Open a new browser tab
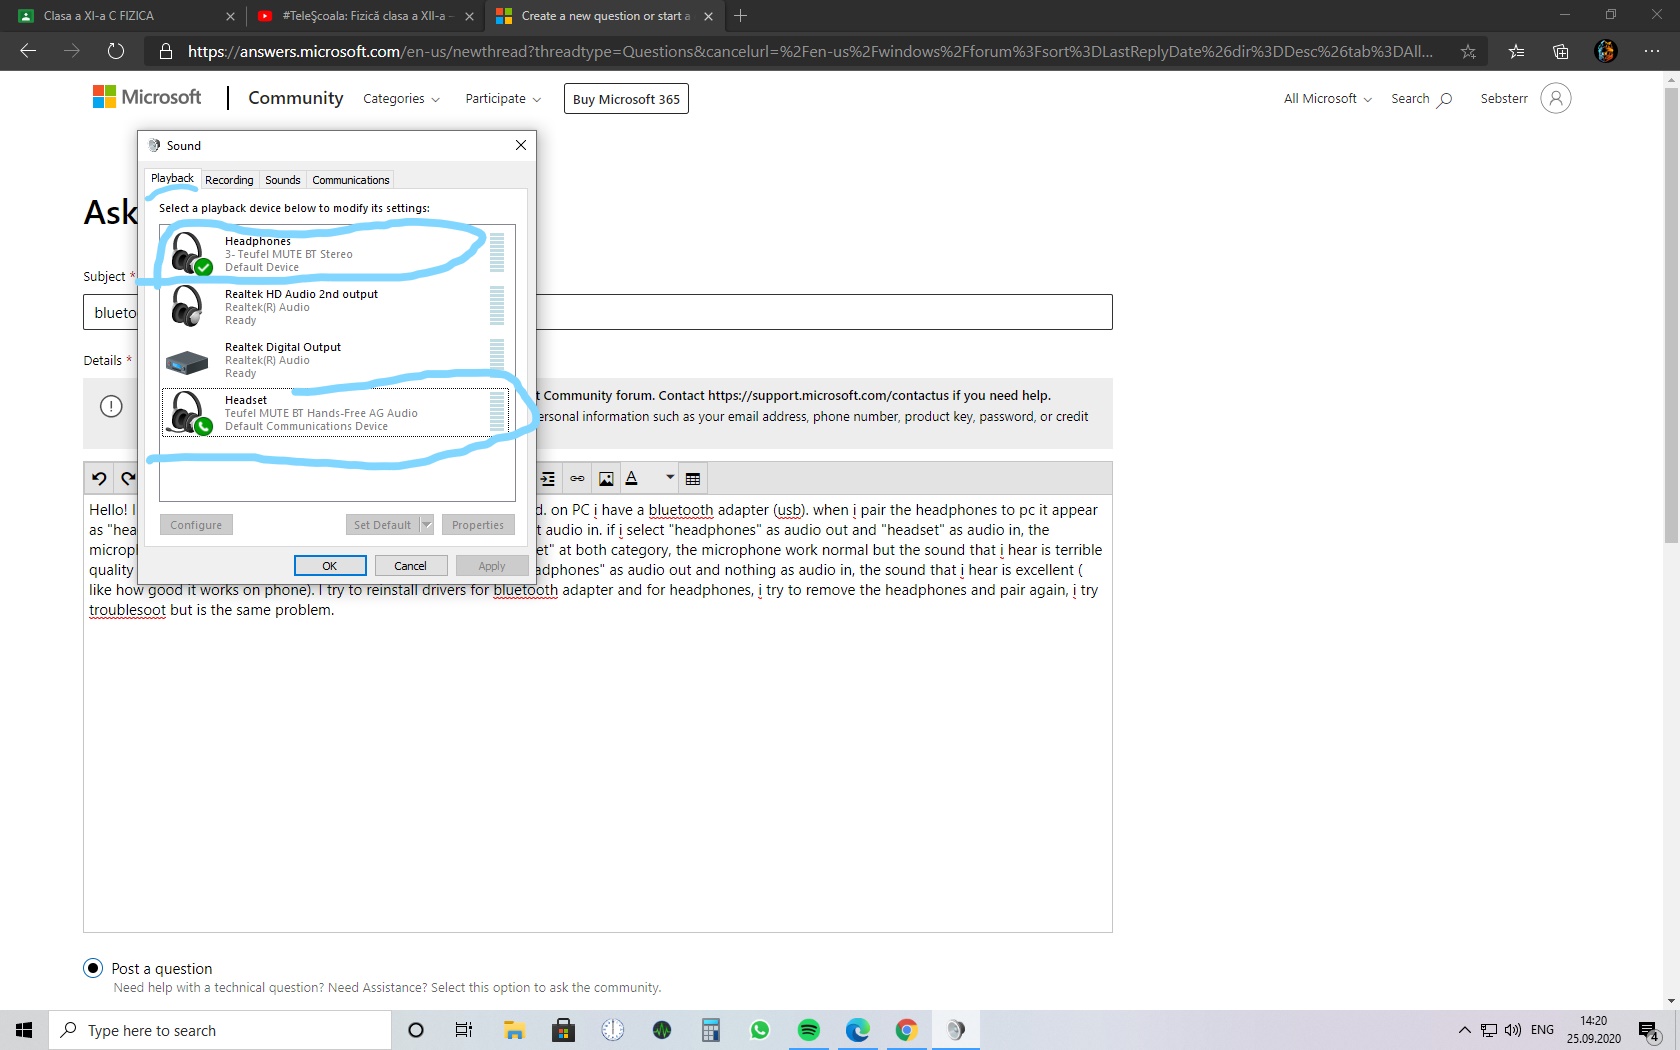 [741, 16]
